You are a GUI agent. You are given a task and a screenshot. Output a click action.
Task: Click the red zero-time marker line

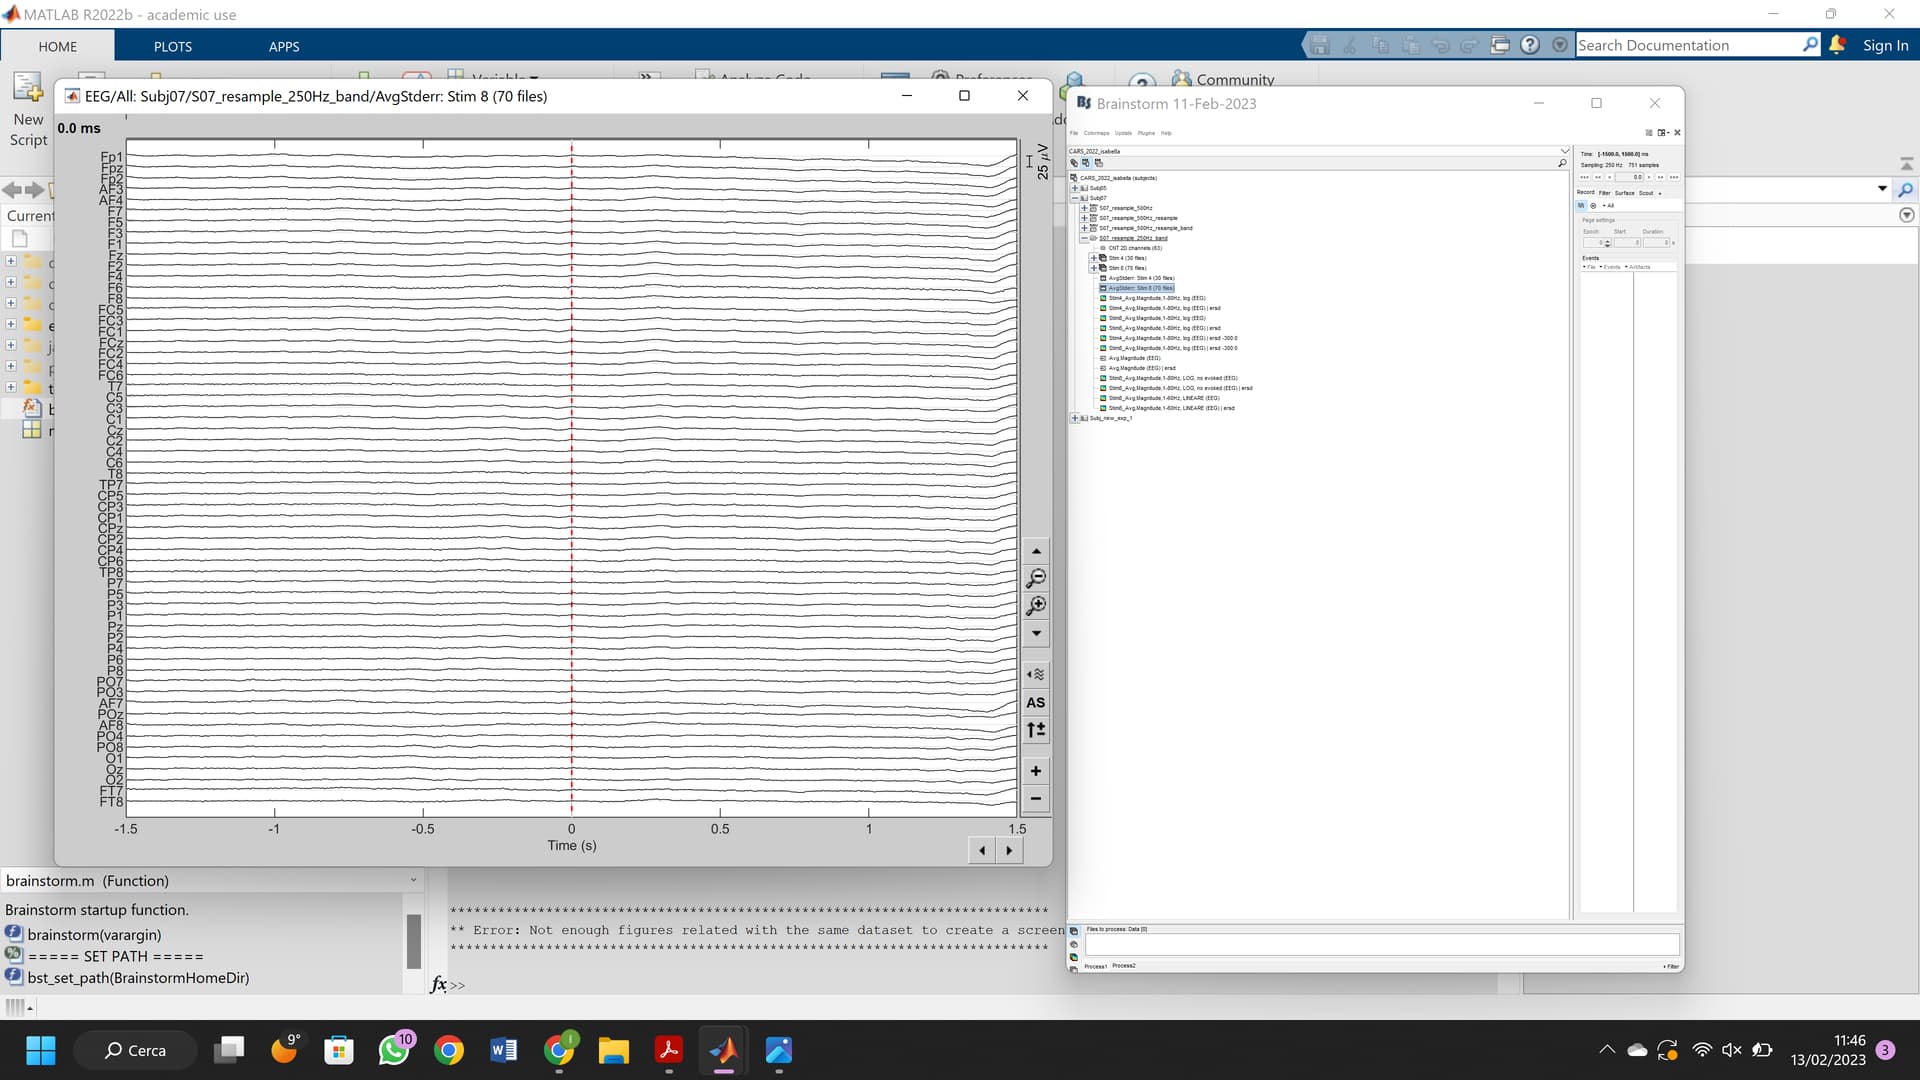point(572,477)
